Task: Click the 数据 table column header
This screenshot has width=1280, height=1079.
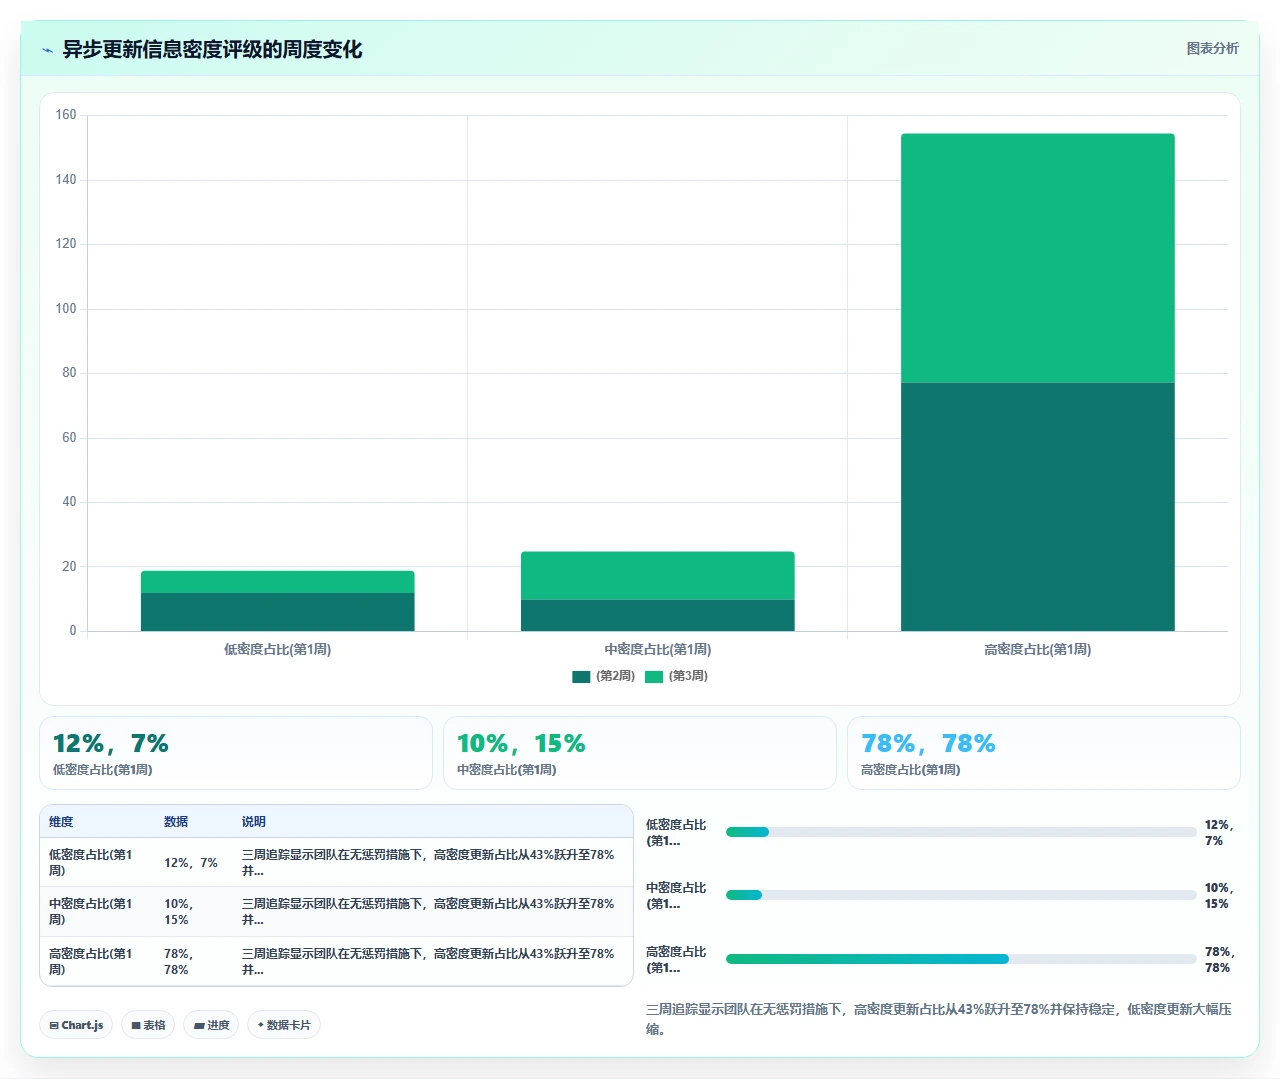Action: pos(176,822)
